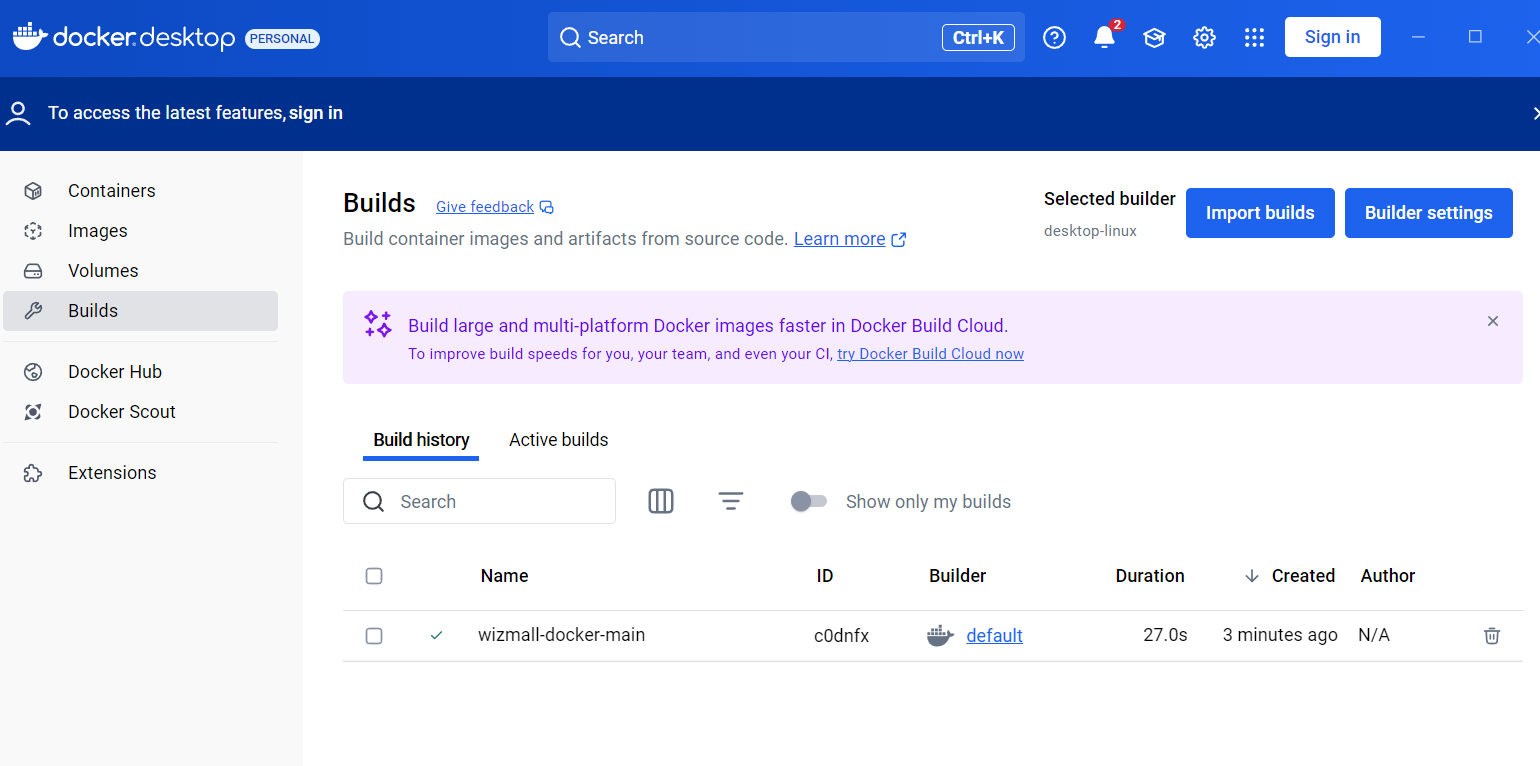1540x766 pixels.
Task: Open the apps grid icon
Action: pos(1254,37)
